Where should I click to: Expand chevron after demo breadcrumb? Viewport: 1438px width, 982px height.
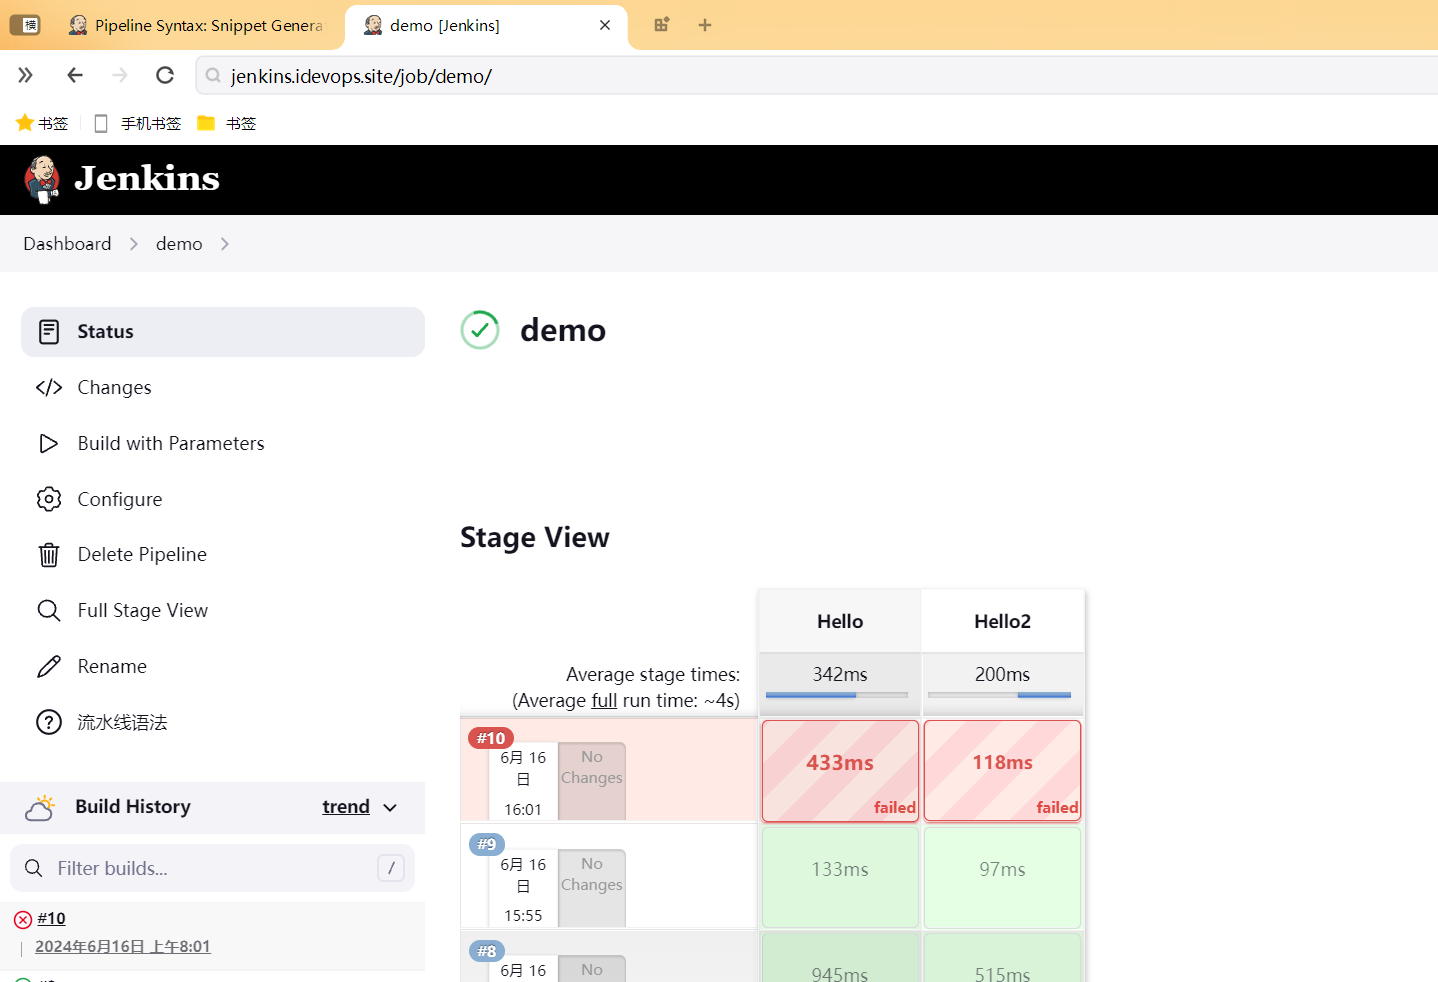click(x=225, y=244)
